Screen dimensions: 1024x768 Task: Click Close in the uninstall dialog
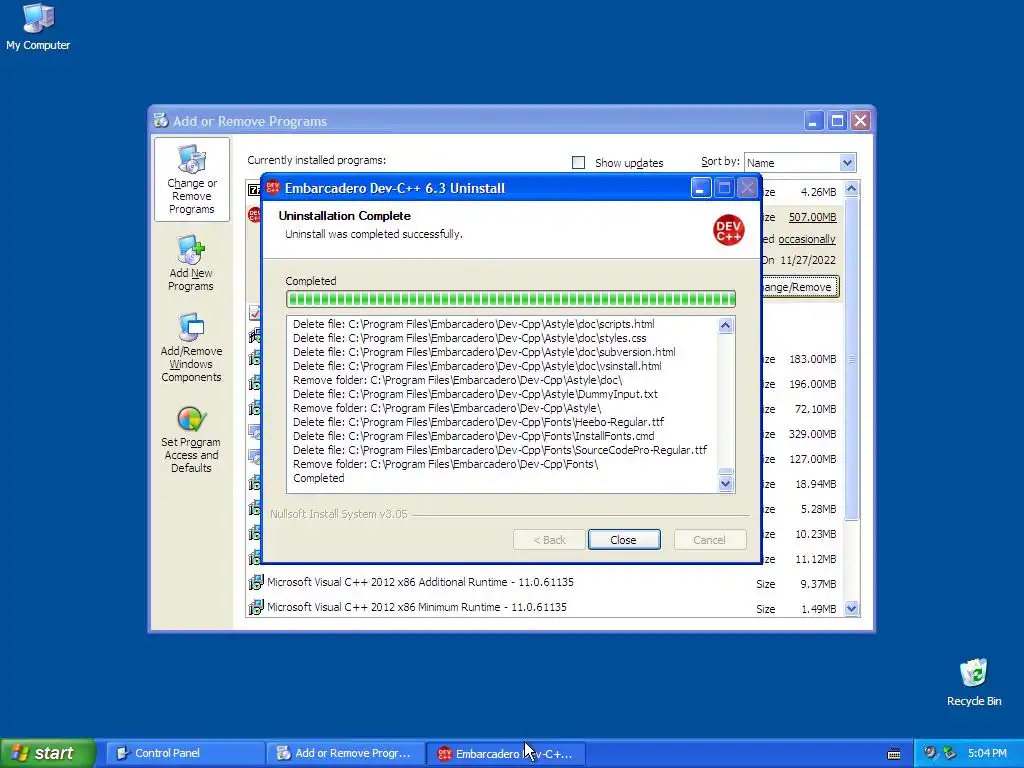tap(624, 540)
